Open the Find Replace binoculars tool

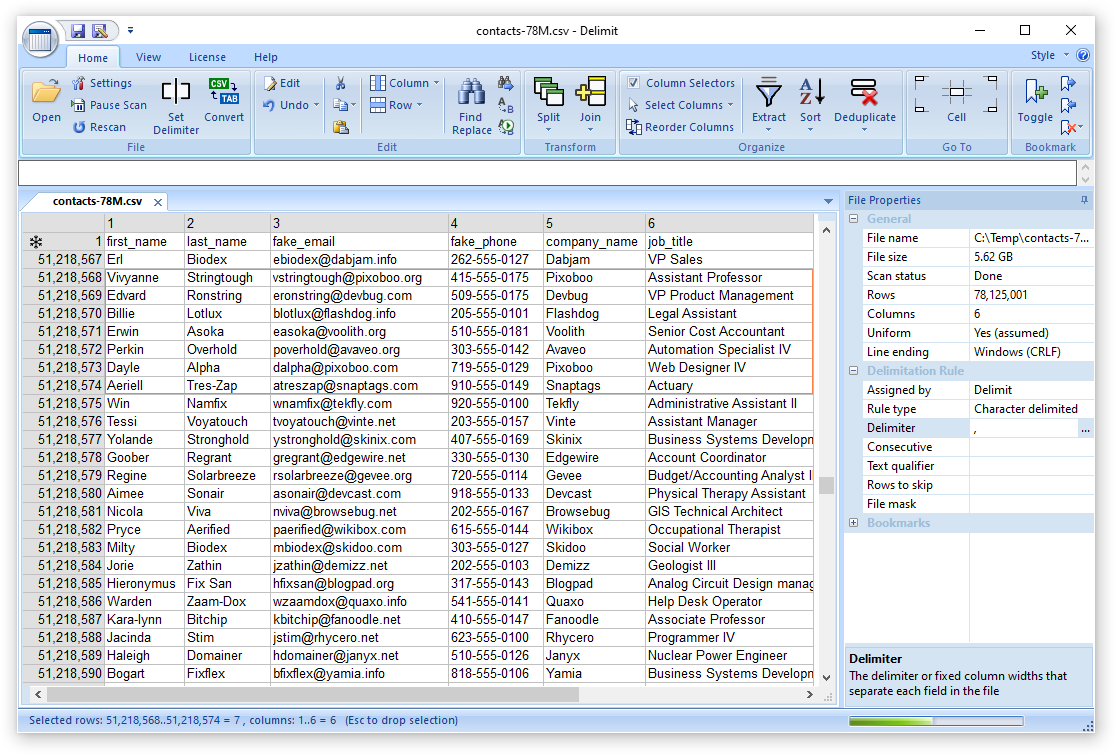tap(471, 93)
